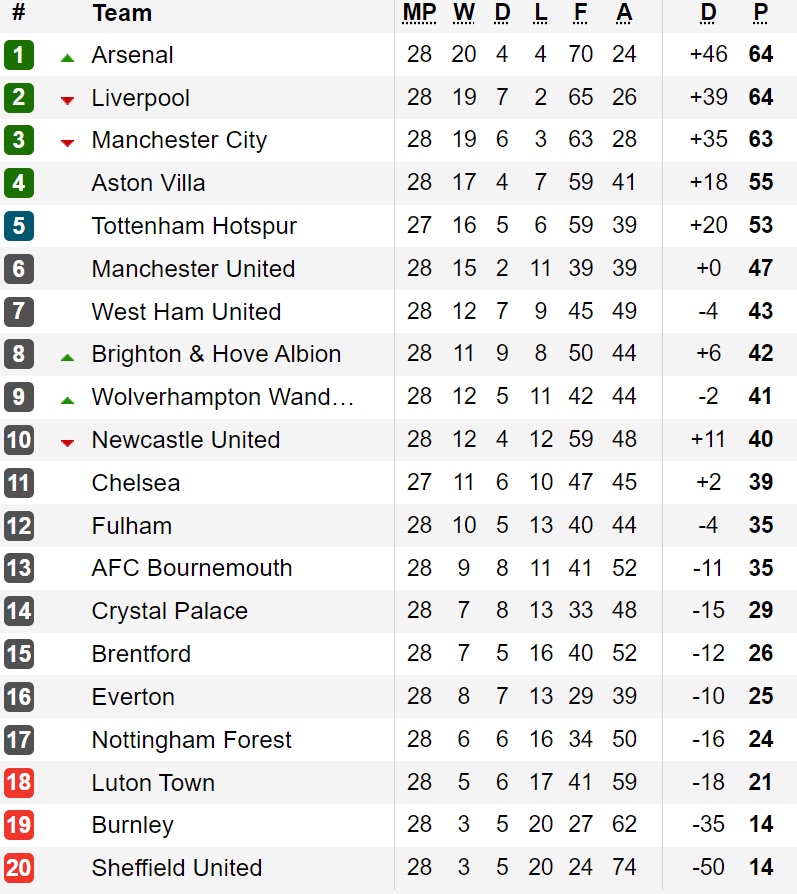This screenshot has height=894, width=797.
Task: Open the Aston Villa team link
Action: 148,183
